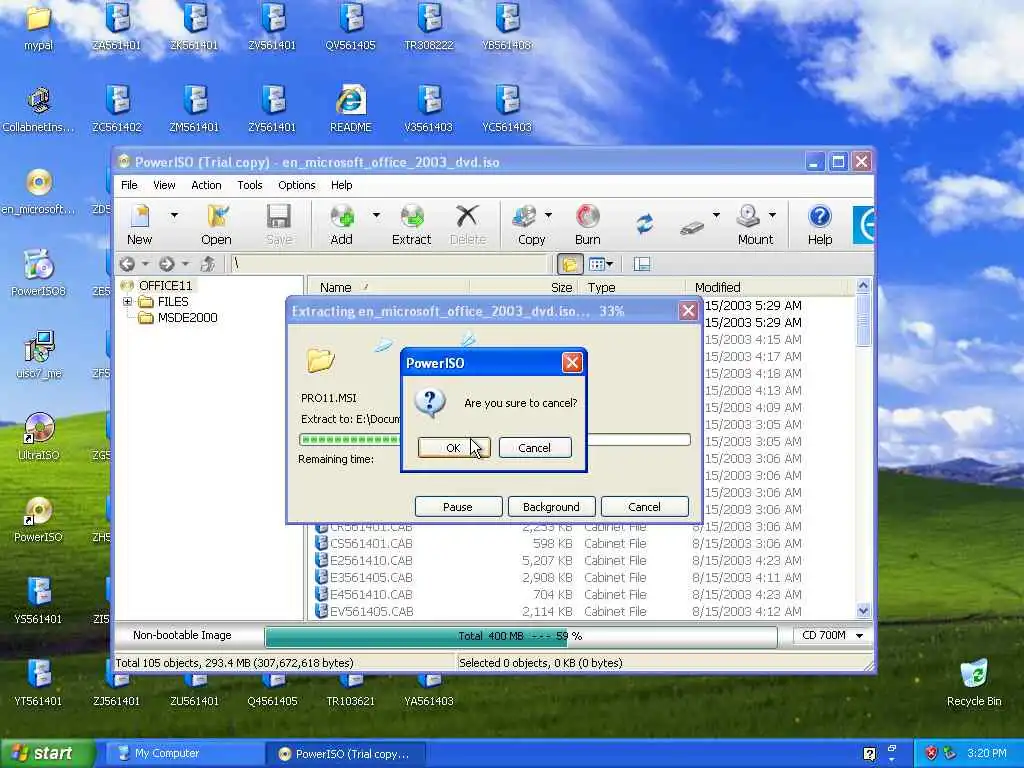Click the Mount toolbar icon
The width and height of the screenshot is (1024, 768).
tap(754, 224)
